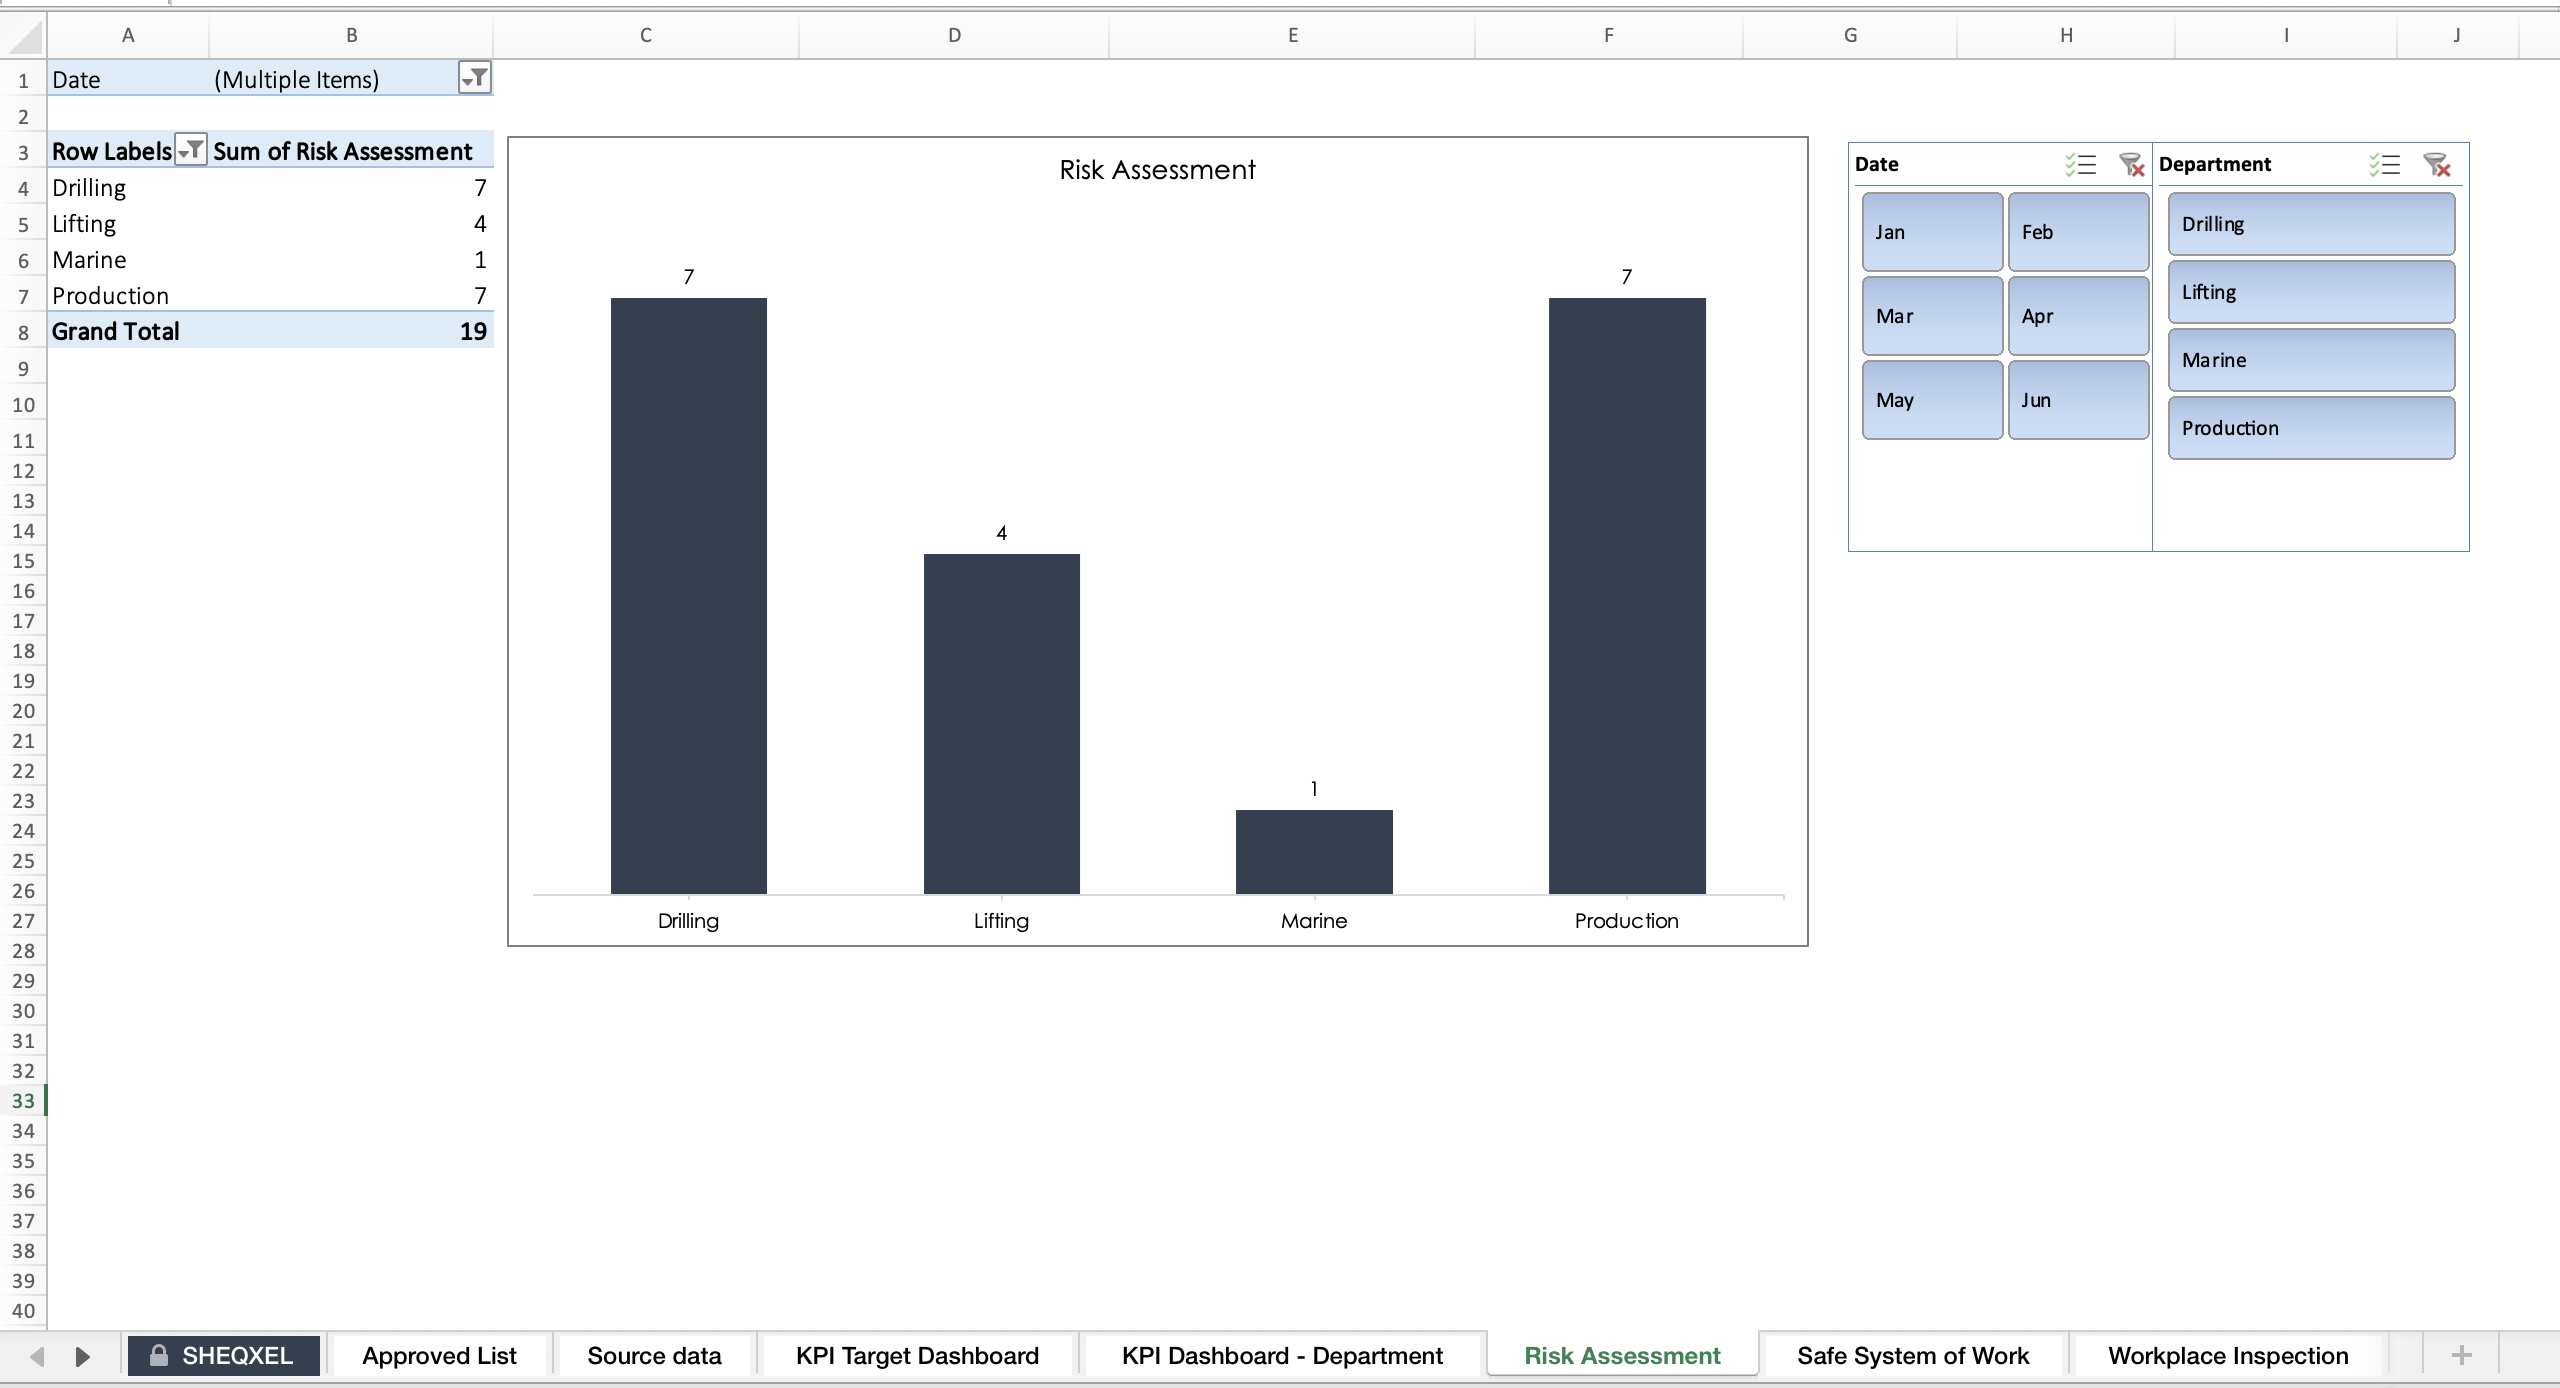The height and width of the screenshot is (1388, 2560).
Task: Toggle Marine in the Department slicer
Action: [2310, 359]
